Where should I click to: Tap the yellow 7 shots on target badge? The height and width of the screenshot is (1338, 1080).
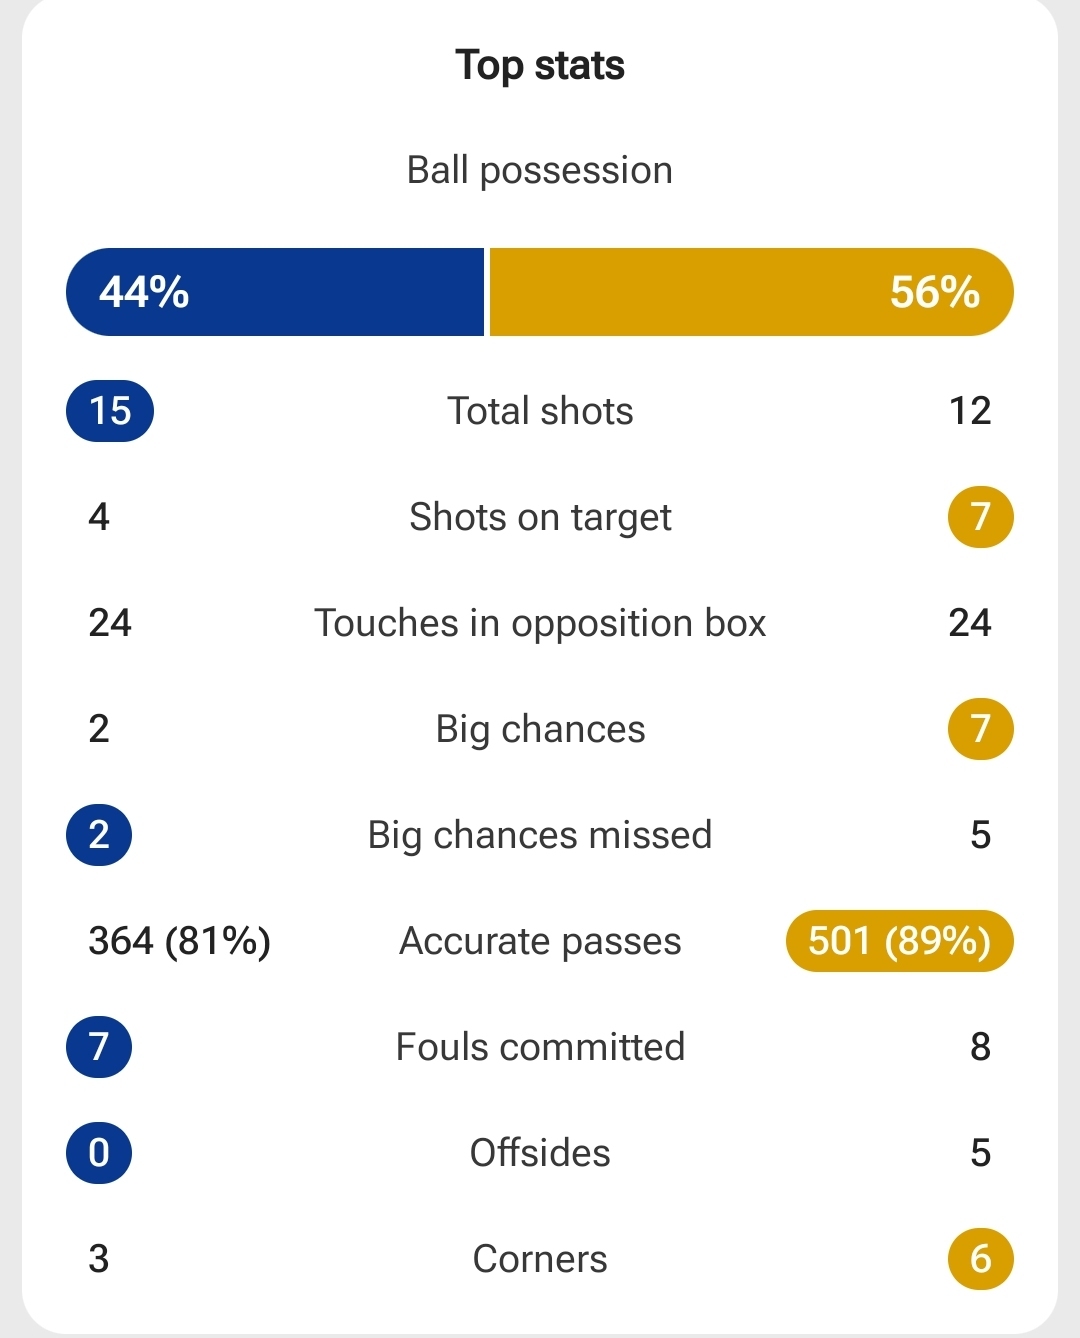(980, 517)
